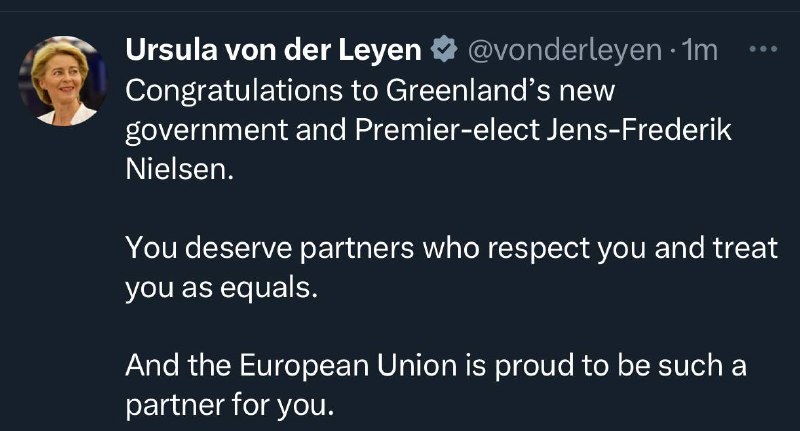Click the word Congratulations in the post
The width and height of the screenshot is (800, 431).
[x=234, y=91]
